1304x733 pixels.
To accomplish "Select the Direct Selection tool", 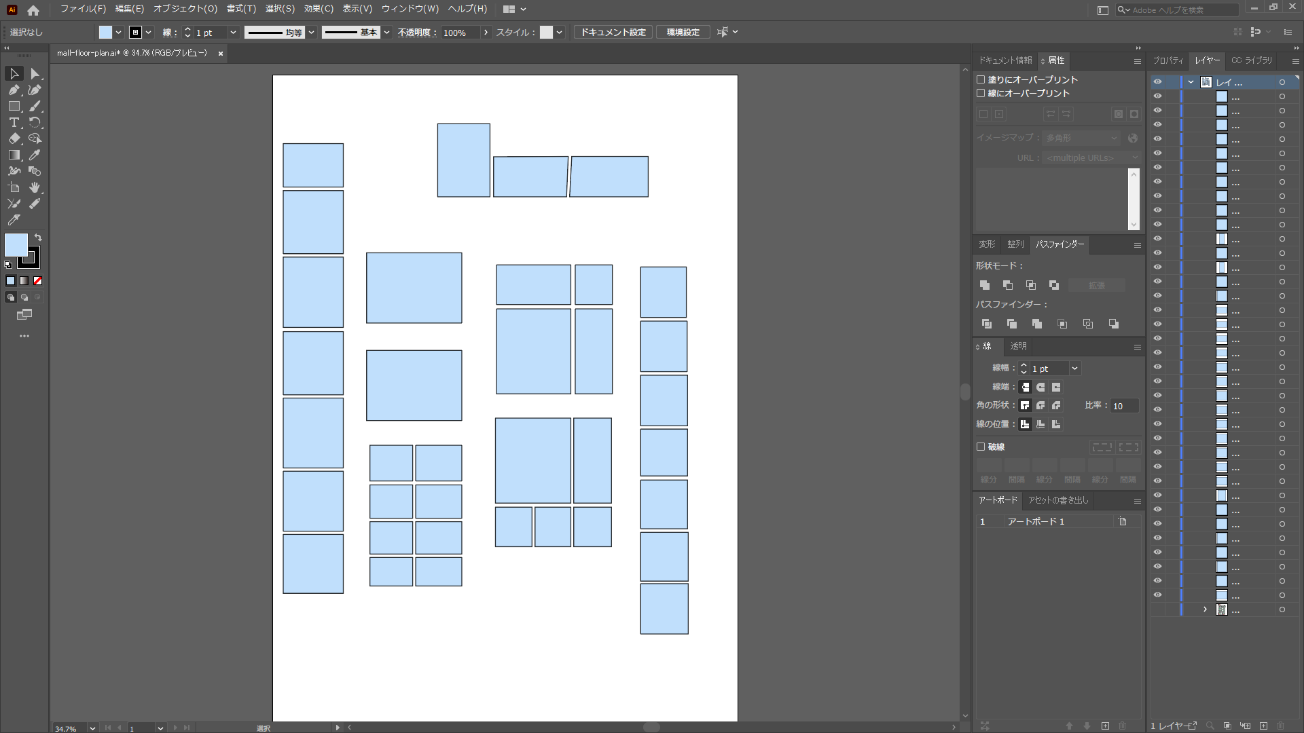I will pos(35,74).
